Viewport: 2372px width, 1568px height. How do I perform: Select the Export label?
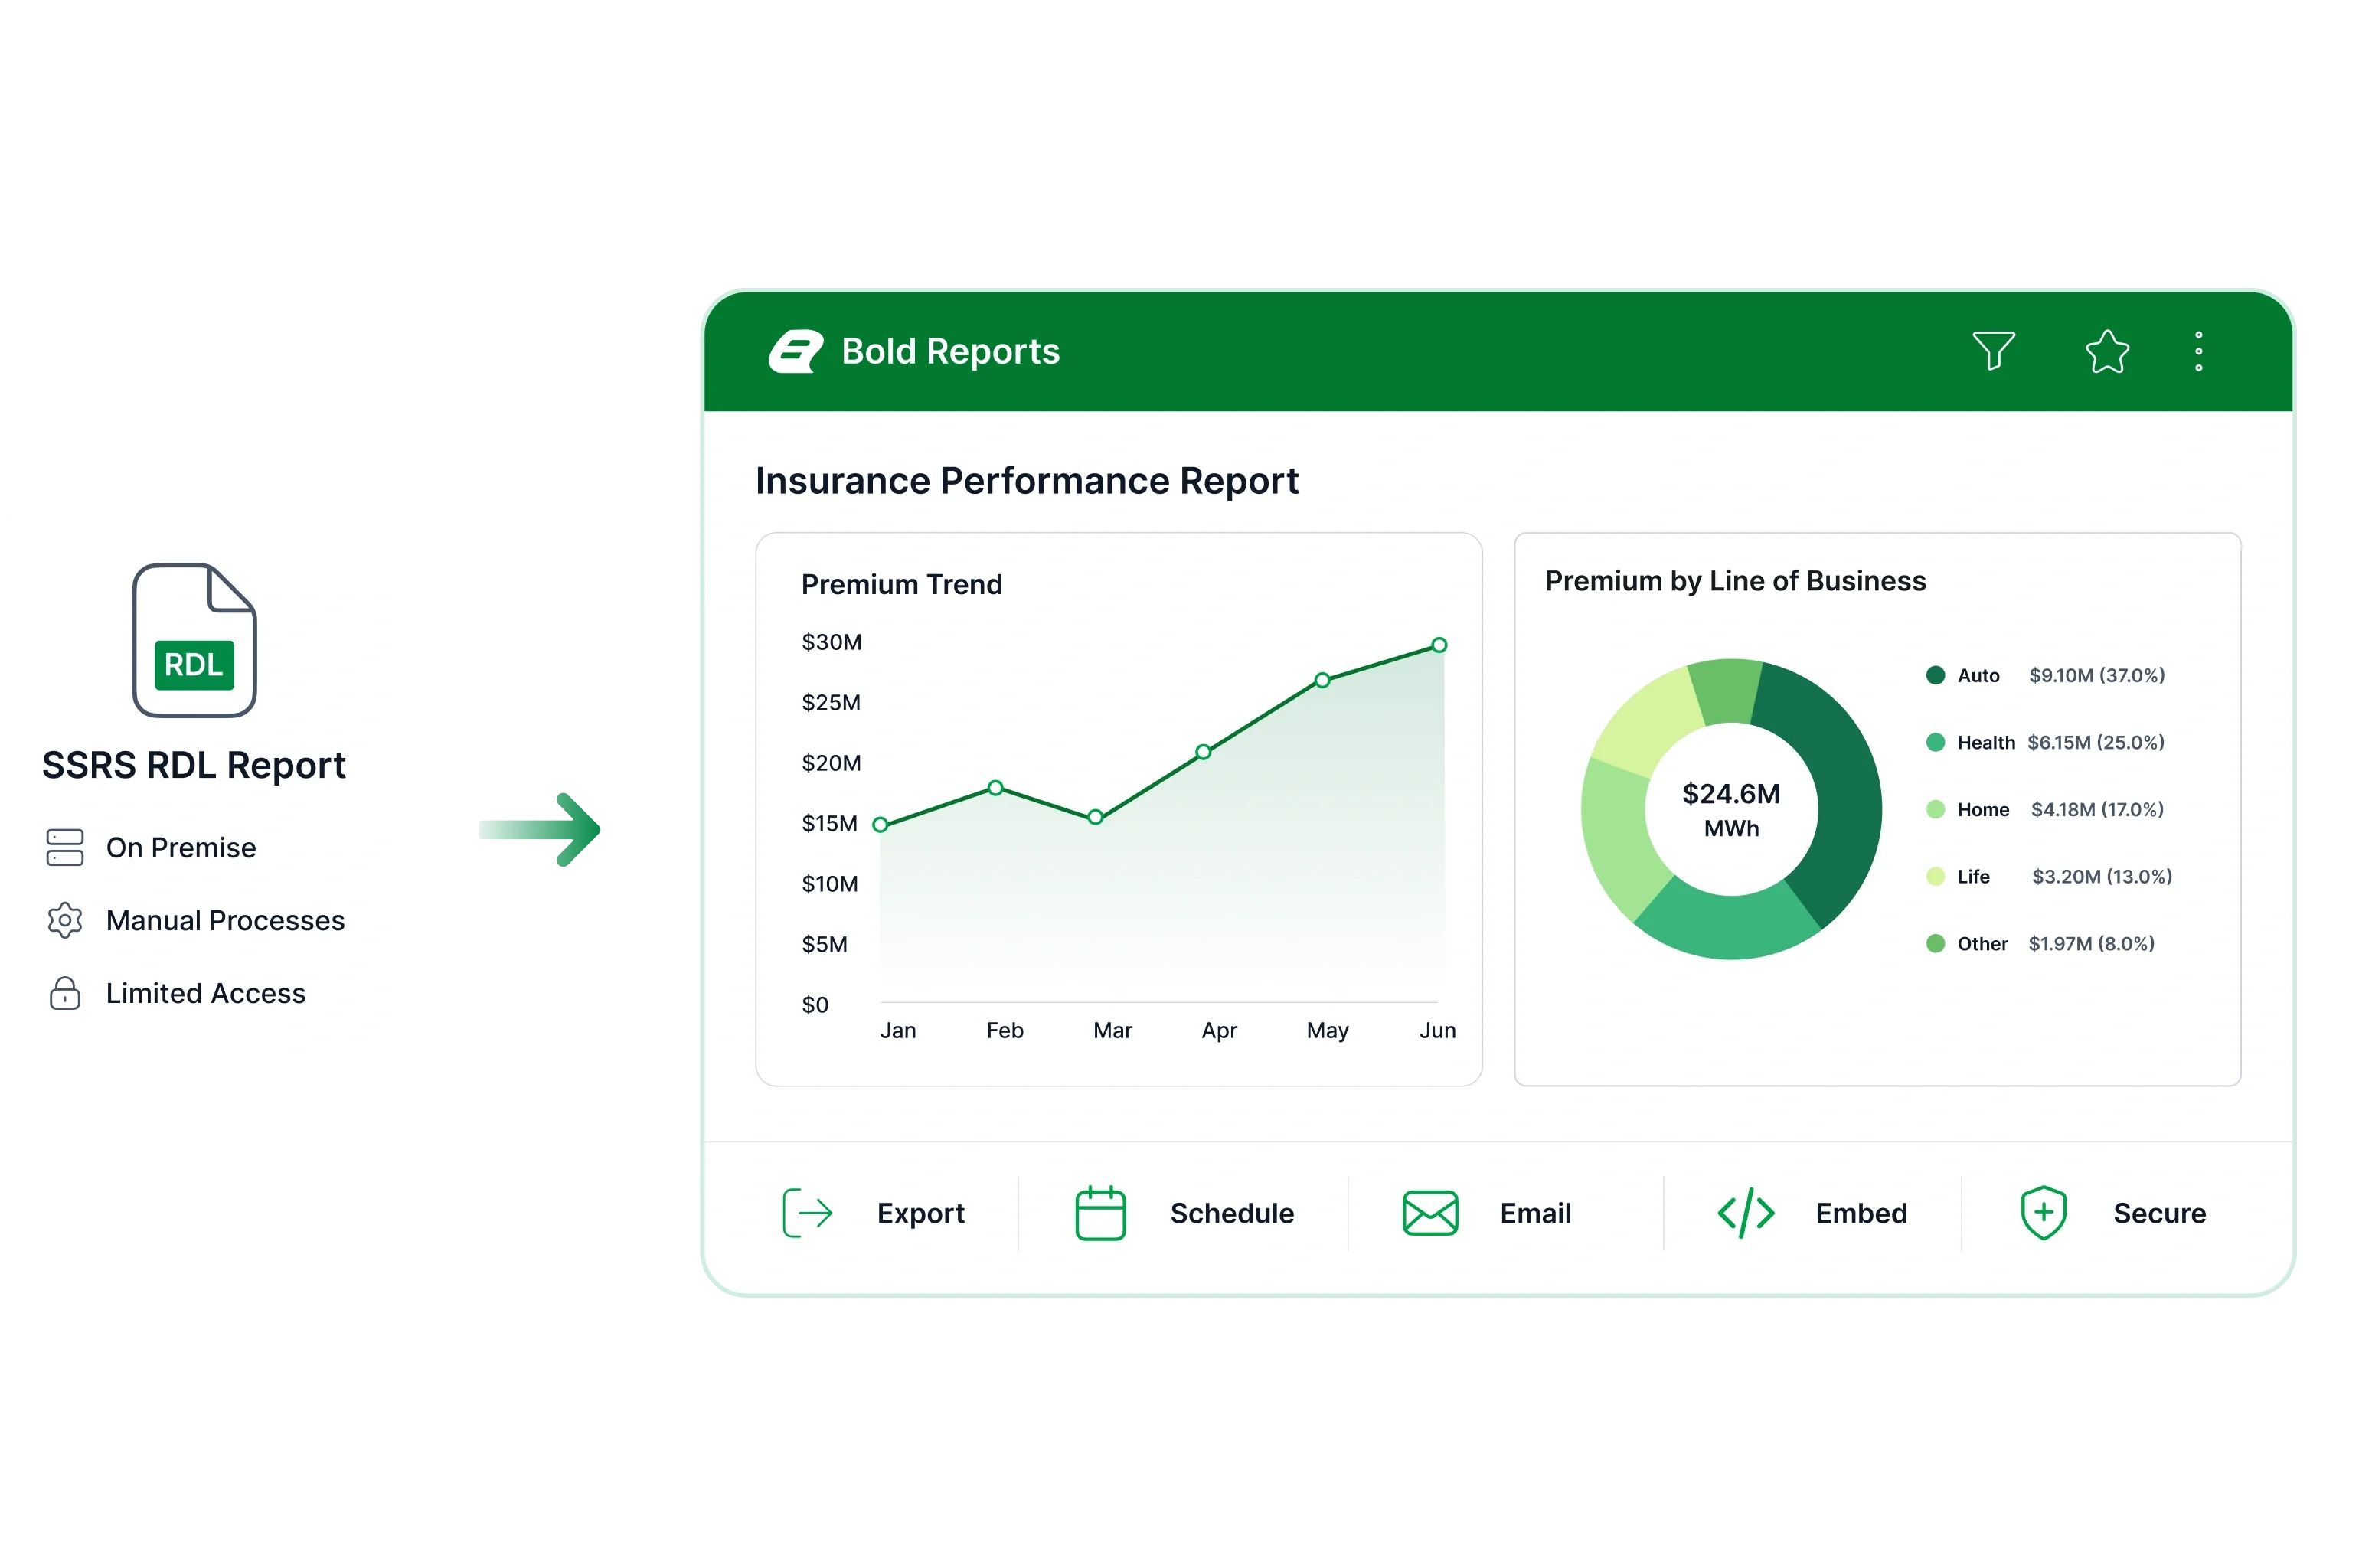920,1213
